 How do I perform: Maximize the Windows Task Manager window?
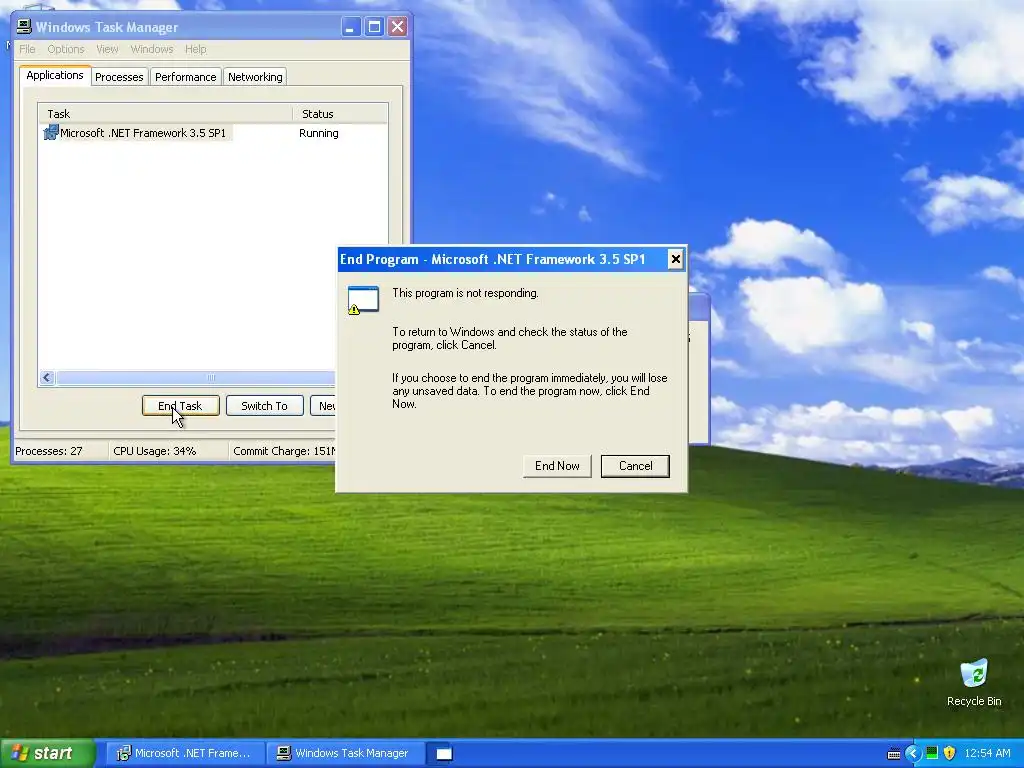pyautogui.click(x=374, y=27)
